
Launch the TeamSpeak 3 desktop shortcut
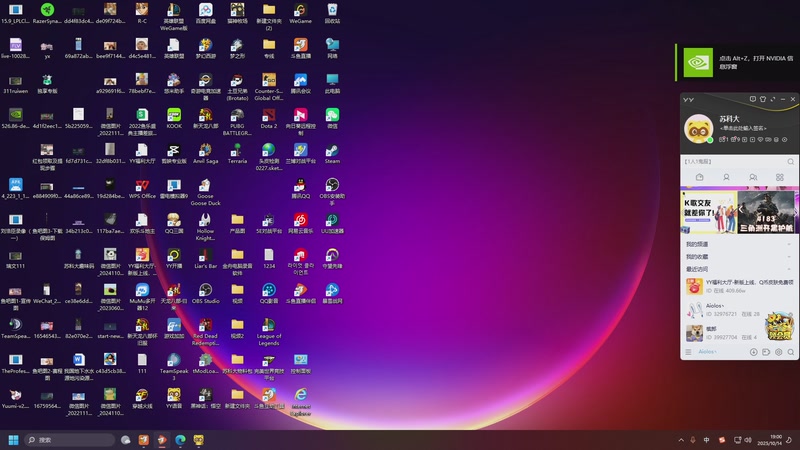pyautogui.click(x=174, y=367)
